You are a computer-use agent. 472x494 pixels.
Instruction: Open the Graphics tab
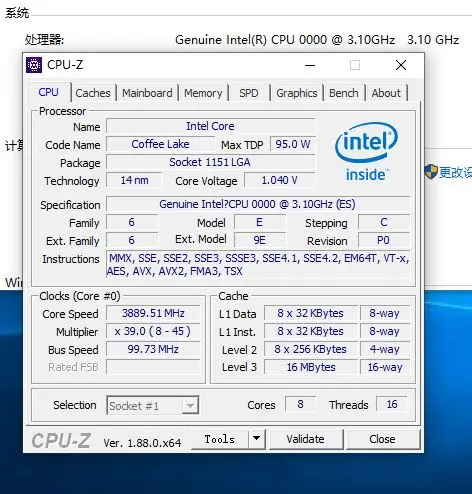tap(297, 93)
